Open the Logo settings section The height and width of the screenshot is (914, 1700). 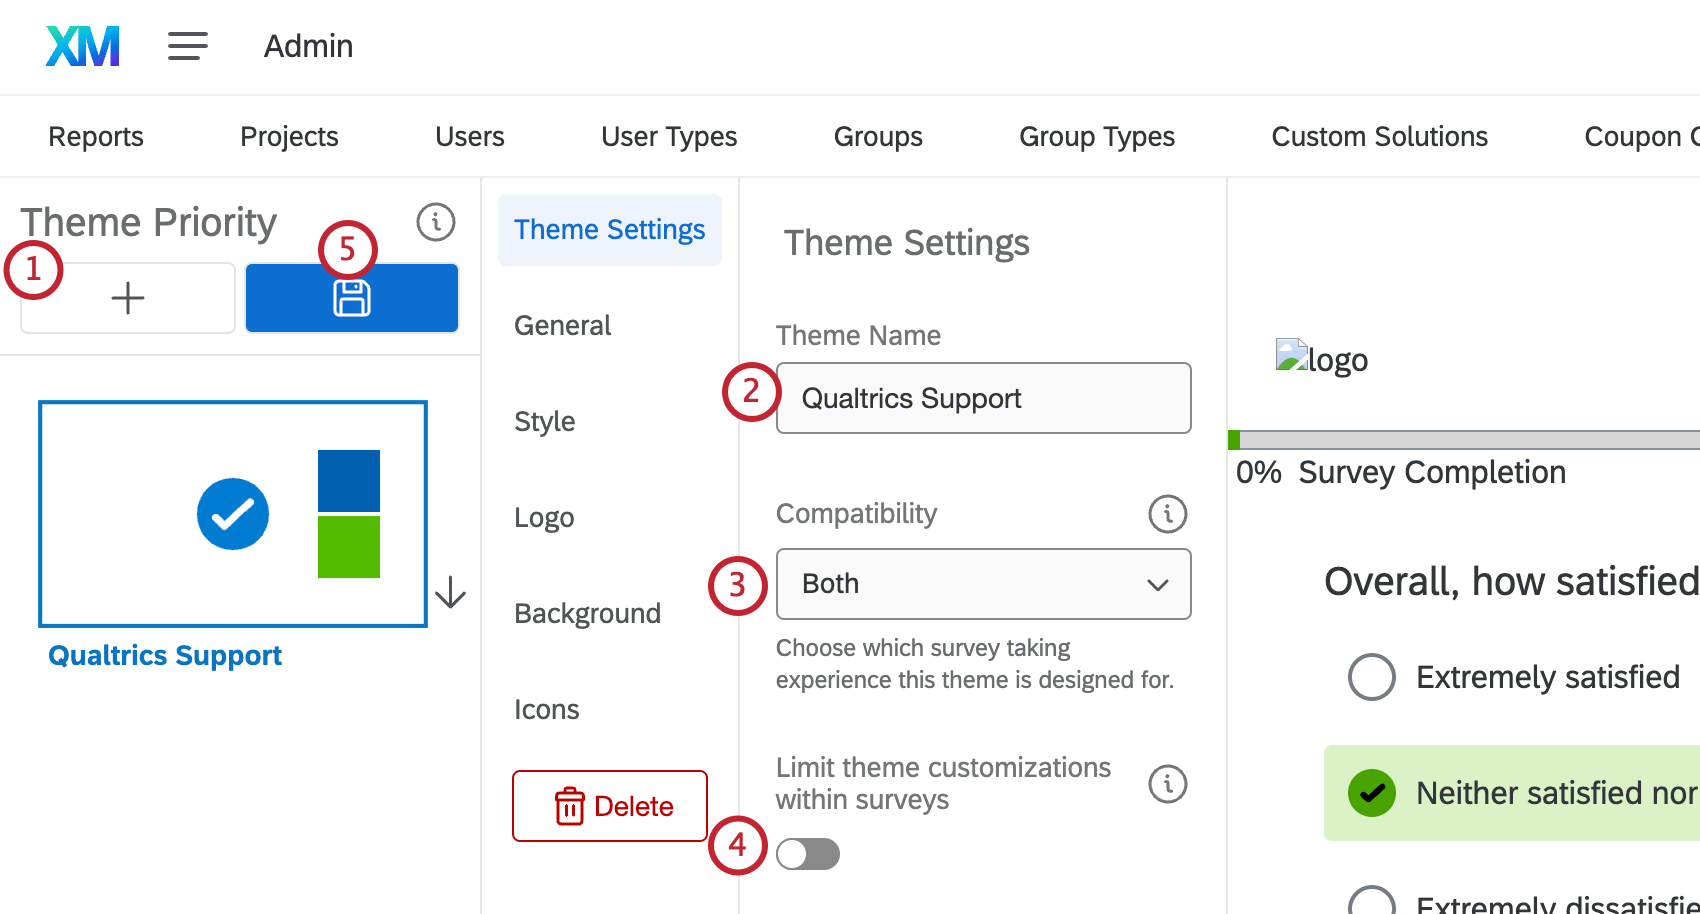pos(544,518)
